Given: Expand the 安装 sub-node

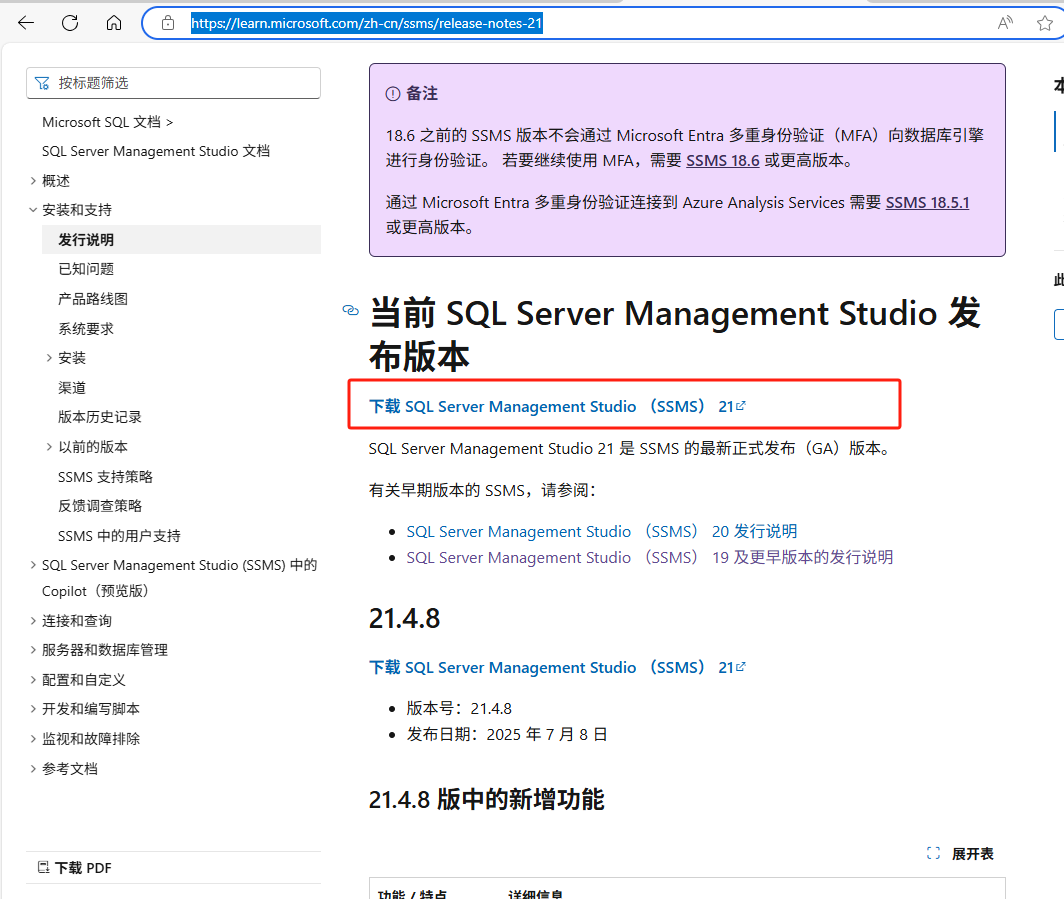Looking at the screenshot, I should 49,358.
